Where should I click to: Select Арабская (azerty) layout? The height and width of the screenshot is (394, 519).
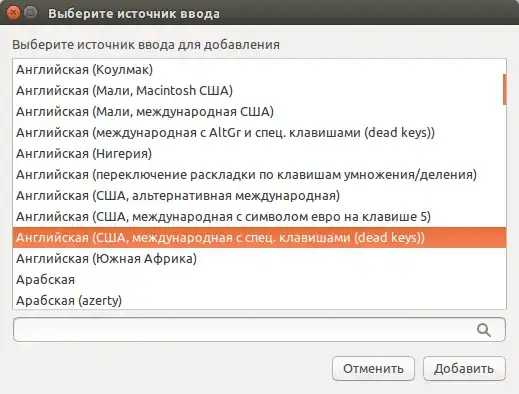pyautogui.click(x=259, y=301)
